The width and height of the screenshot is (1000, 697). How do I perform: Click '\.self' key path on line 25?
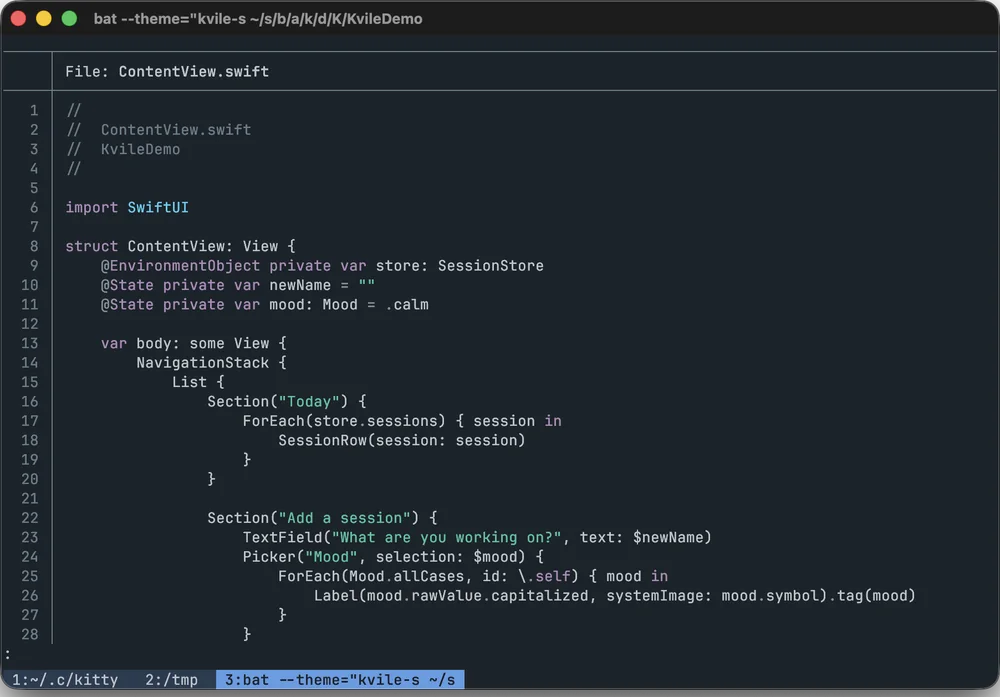[x=543, y=576]
